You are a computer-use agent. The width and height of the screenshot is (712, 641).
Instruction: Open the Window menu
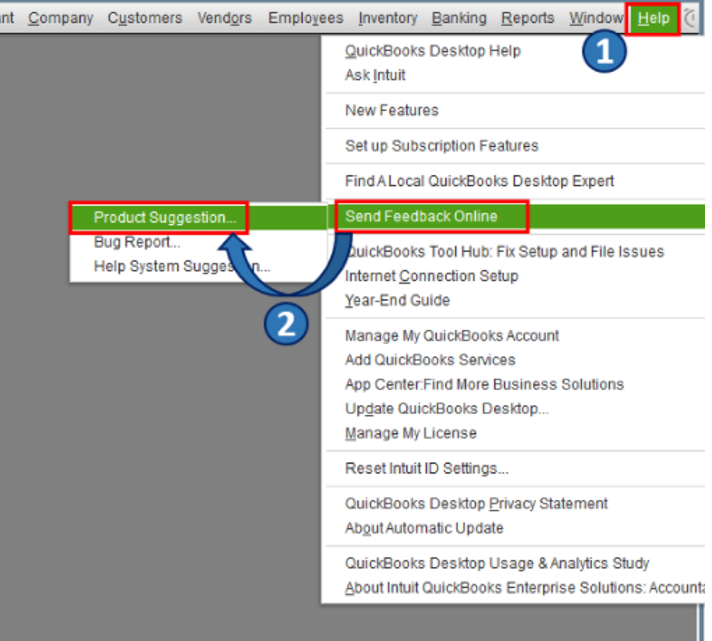pos(596,18)
